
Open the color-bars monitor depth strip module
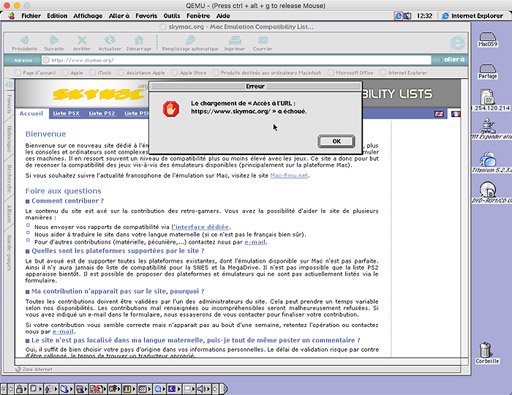pos(129,389)
